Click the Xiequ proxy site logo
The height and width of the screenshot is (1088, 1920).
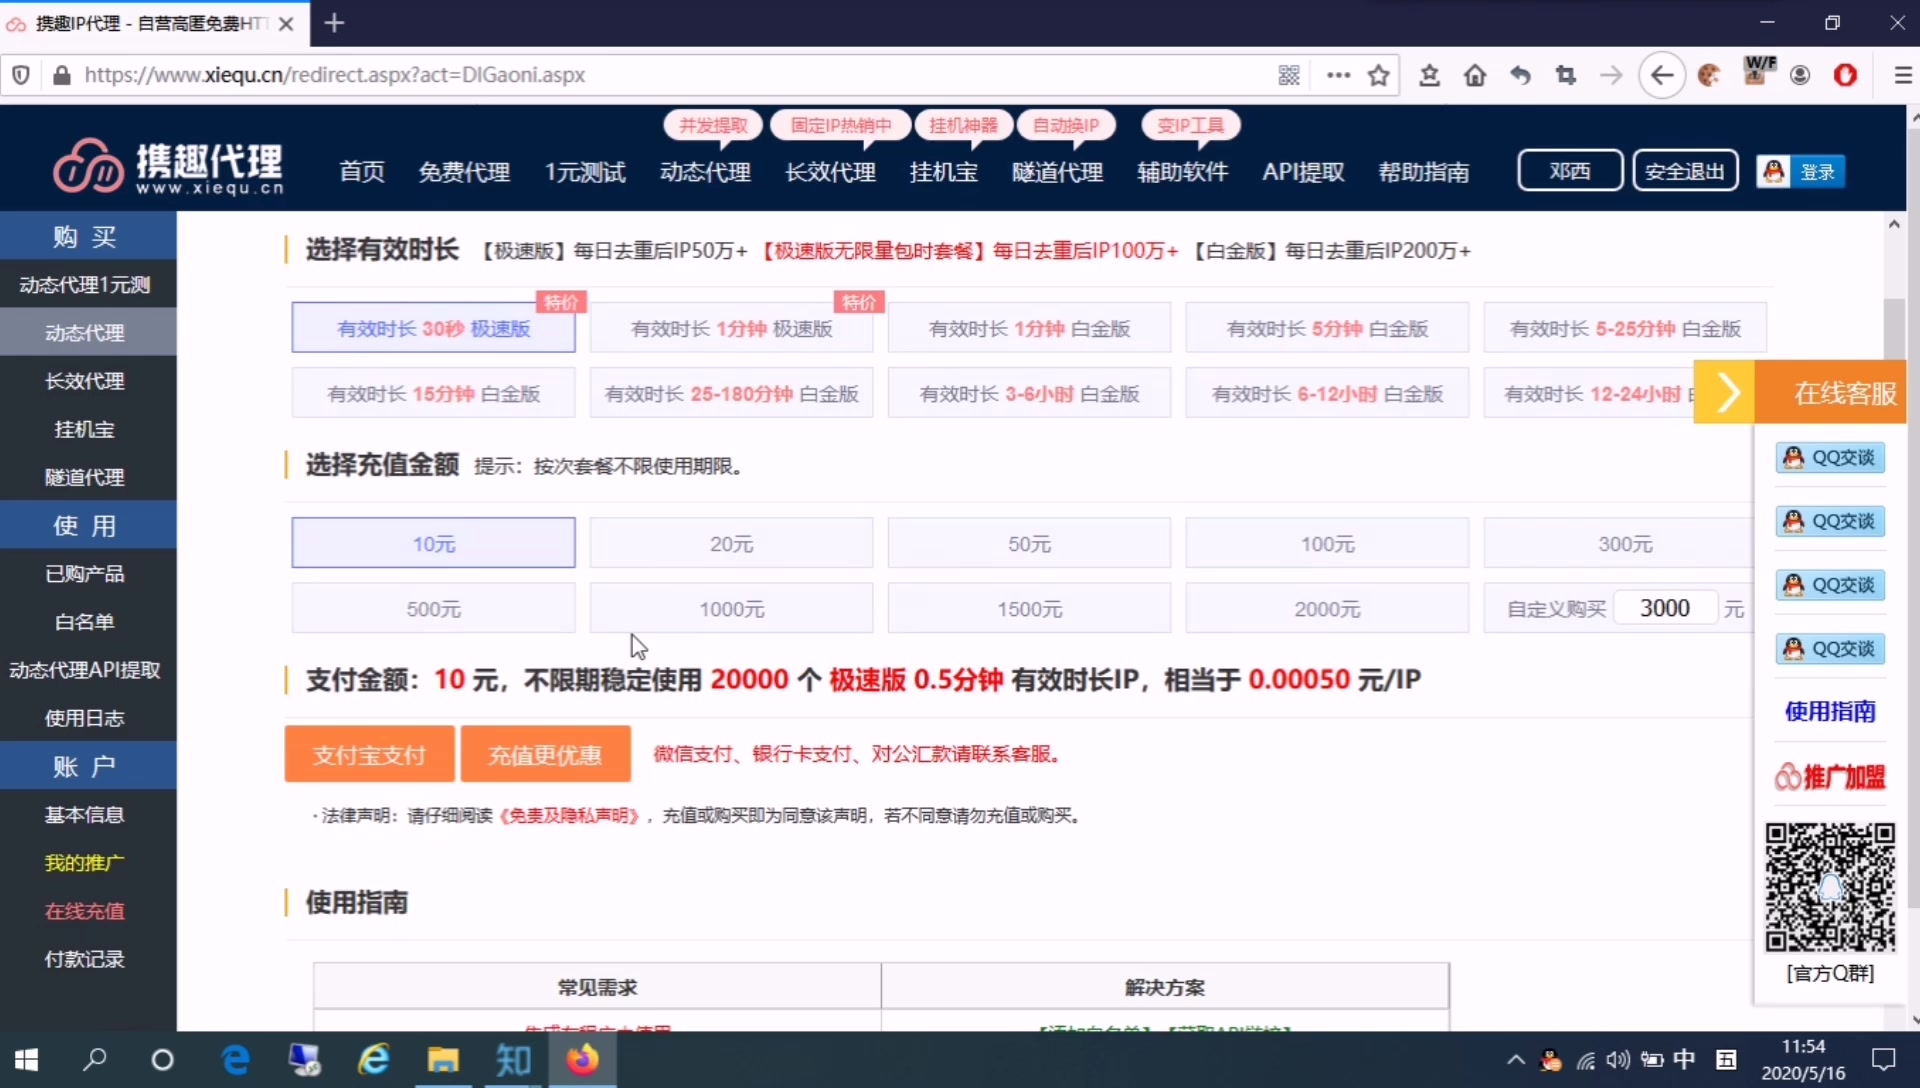coord(168,166)
